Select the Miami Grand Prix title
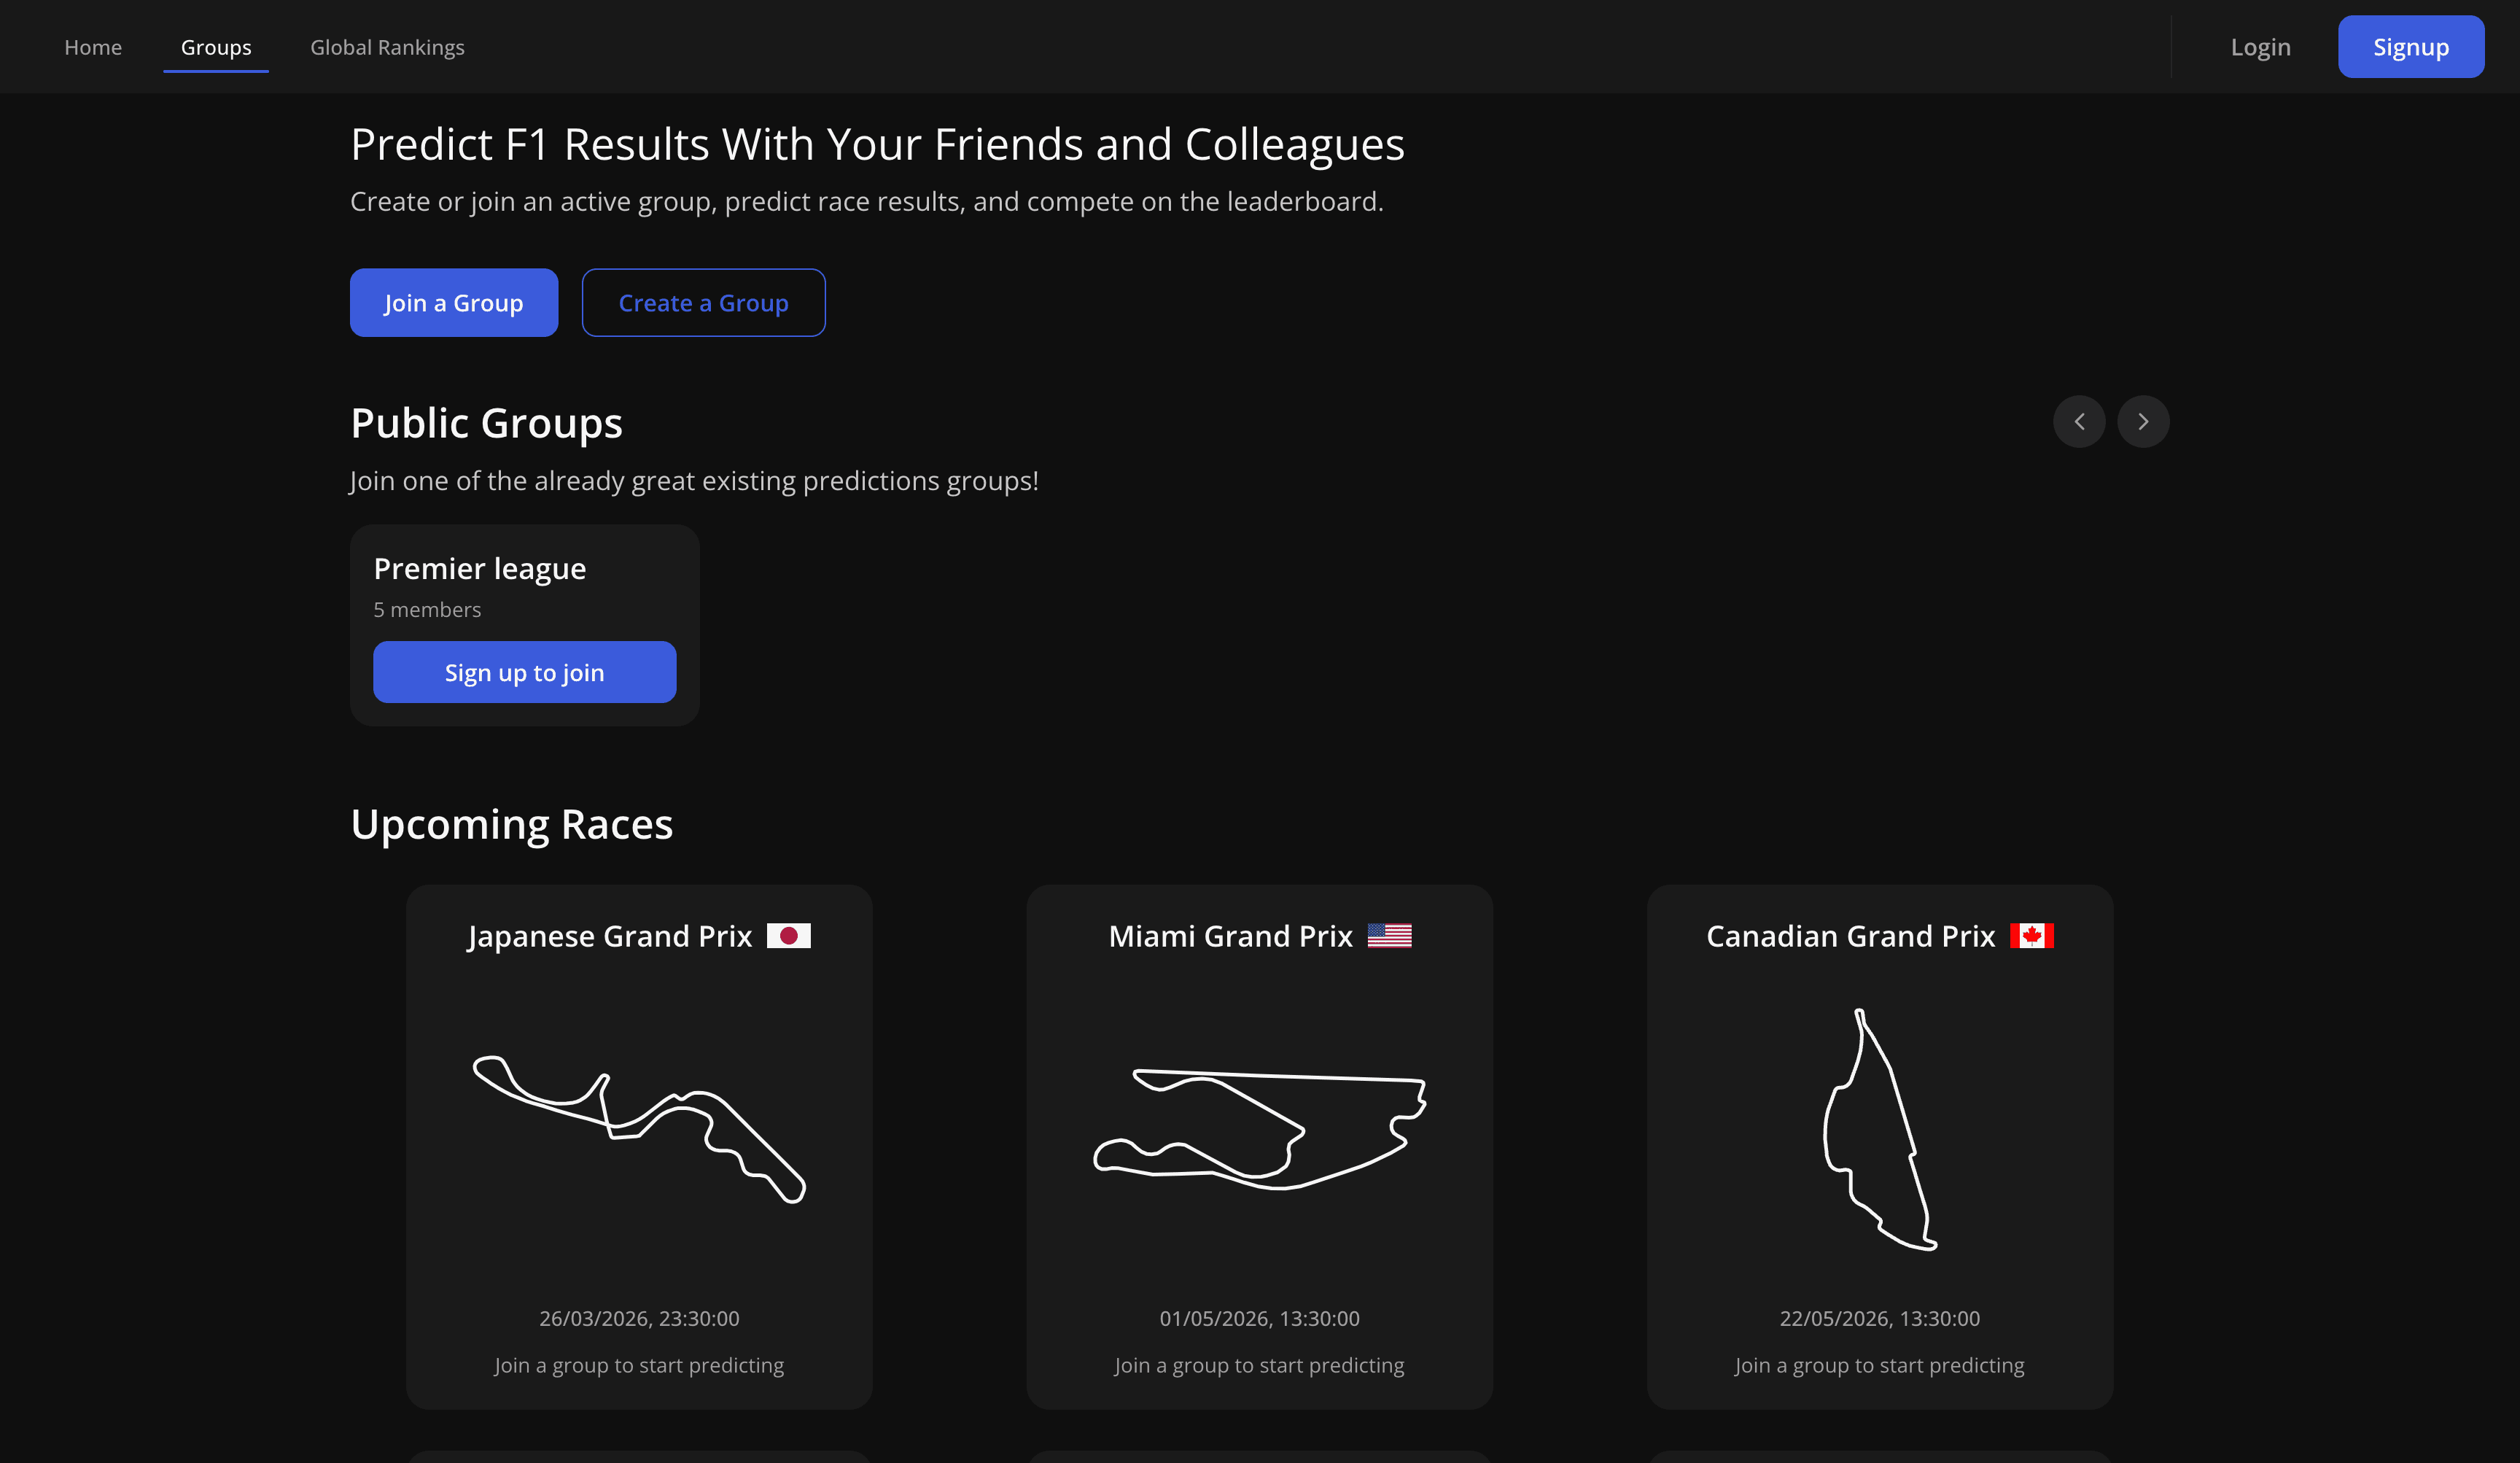The height and width of the screenshot is (1463, 2520). (x=1230, y=936)
